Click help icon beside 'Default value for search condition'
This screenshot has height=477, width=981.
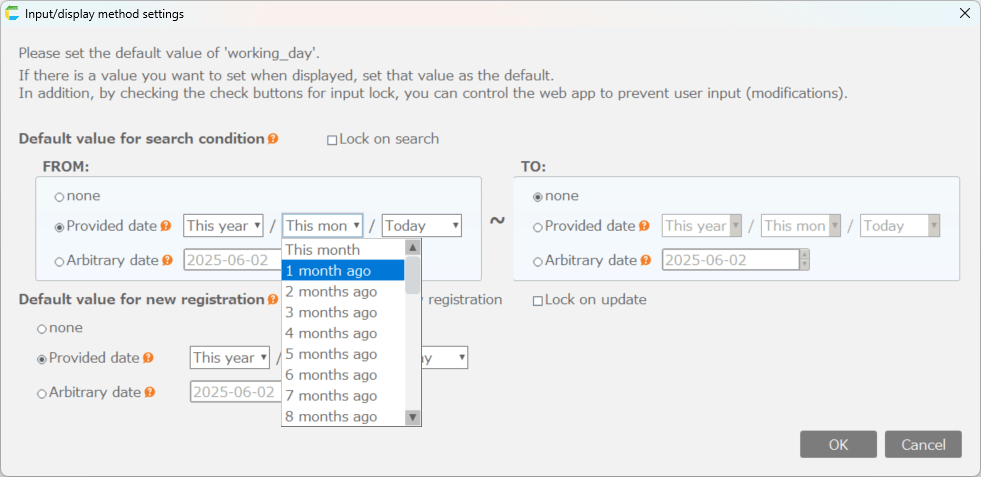pyautogui.click(x=273, y=139)
